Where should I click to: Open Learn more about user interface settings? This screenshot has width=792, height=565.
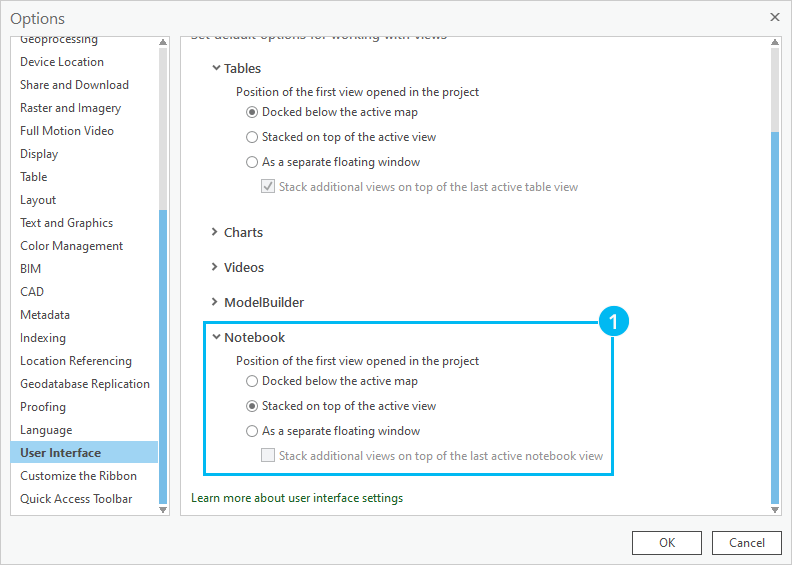pos(297,497)
